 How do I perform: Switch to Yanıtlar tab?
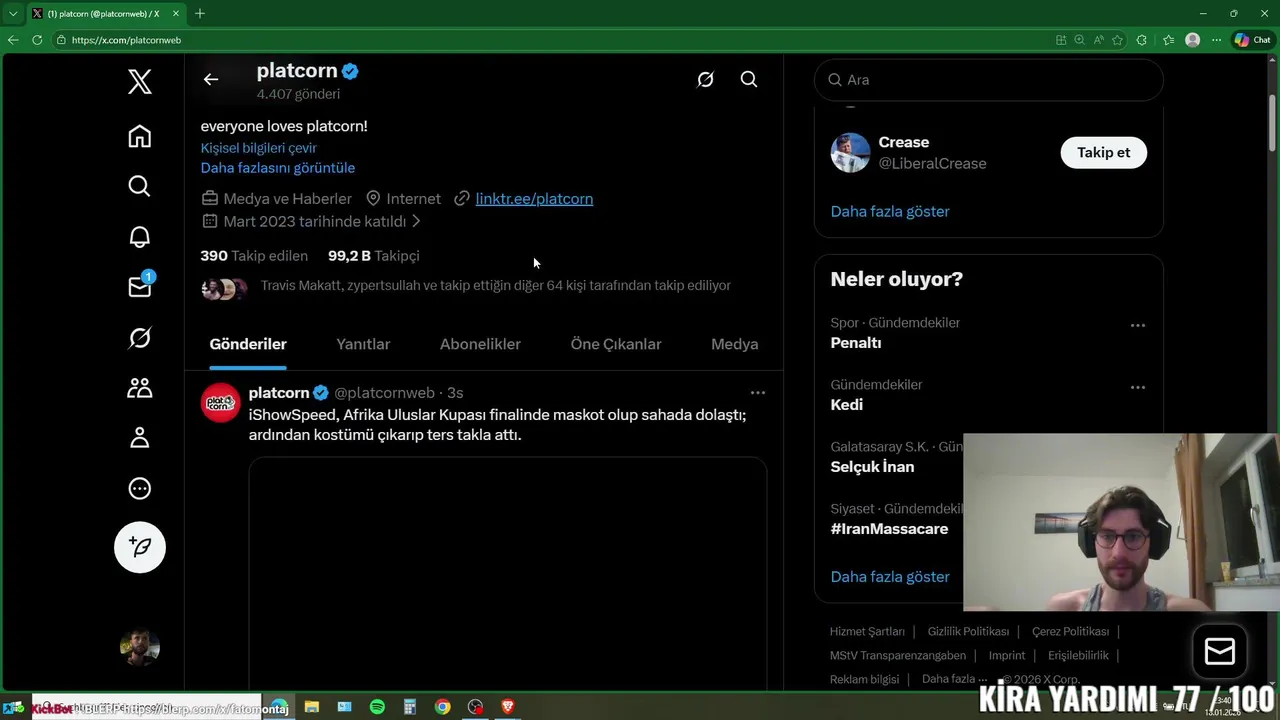363,344
